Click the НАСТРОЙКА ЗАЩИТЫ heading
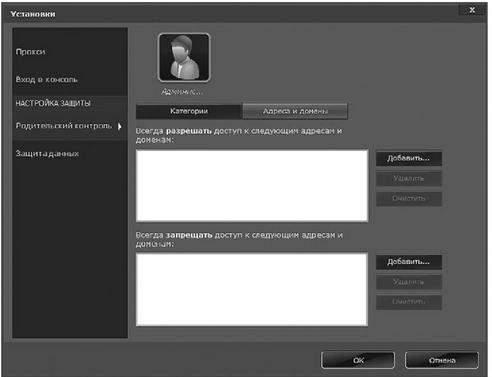Screen dimensions: 492x377 click(x=53, y=103)
